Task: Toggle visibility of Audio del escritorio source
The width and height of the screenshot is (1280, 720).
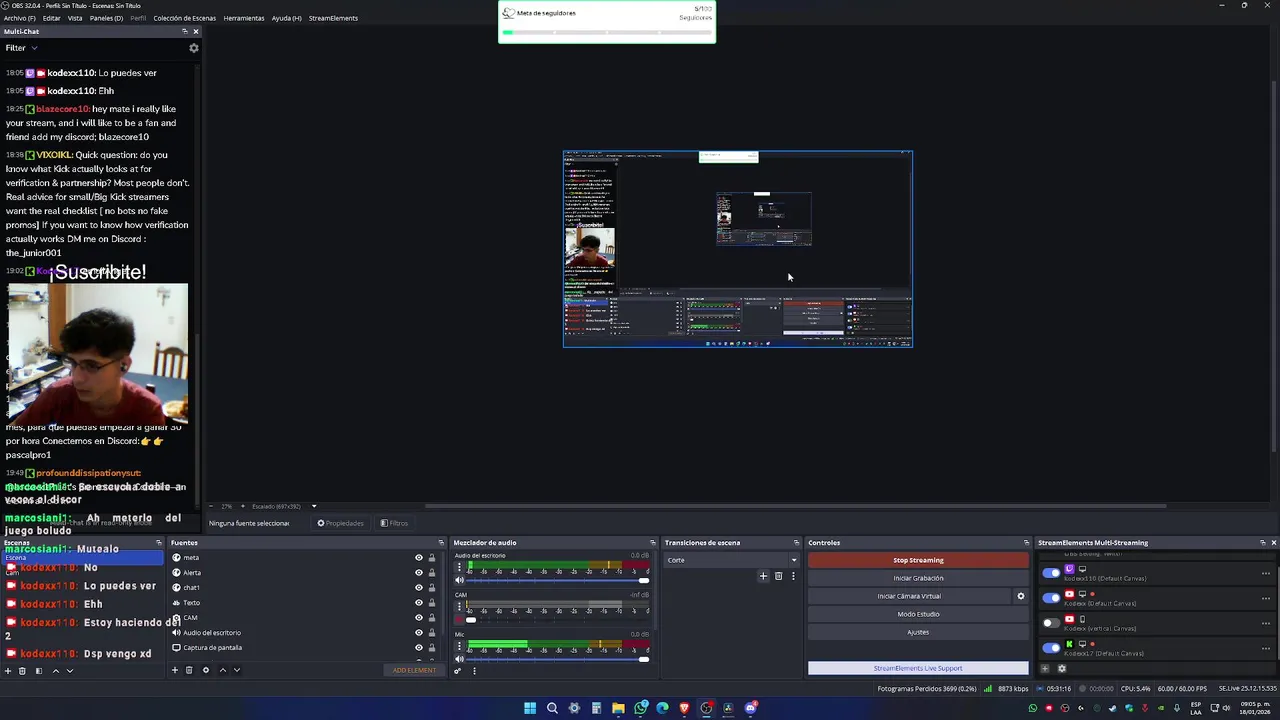Action: [x=419, y=633]
